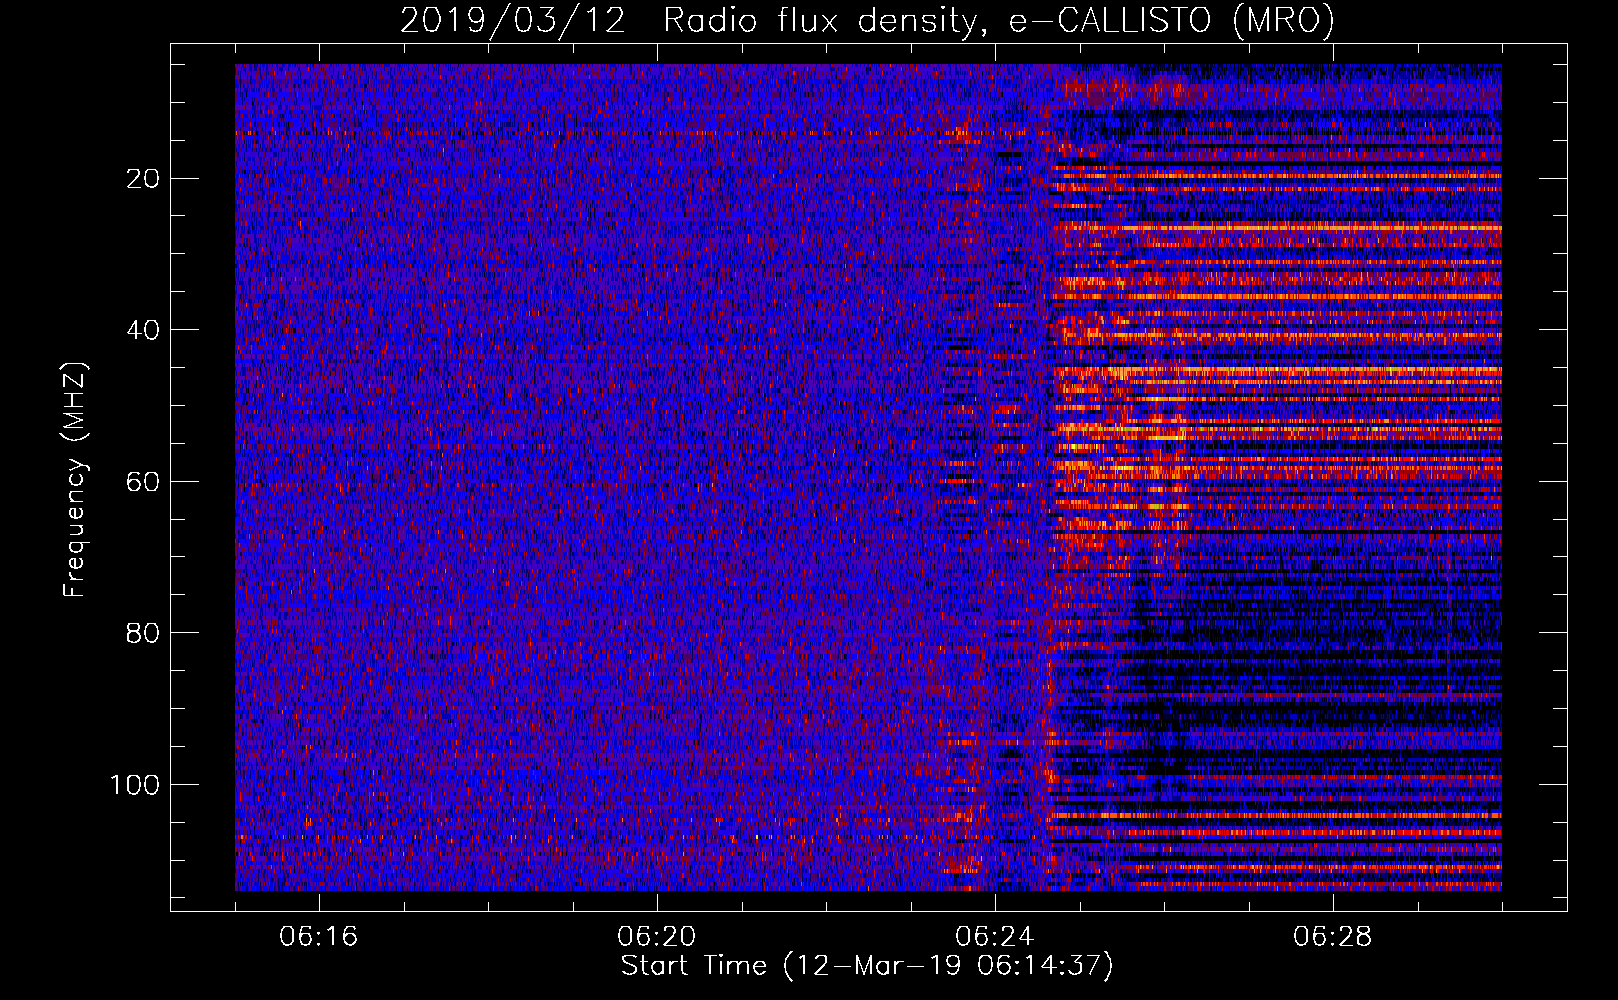Click the 06:16 time tick label
Screen dimensions: 1618x1000
pos(318,937)
